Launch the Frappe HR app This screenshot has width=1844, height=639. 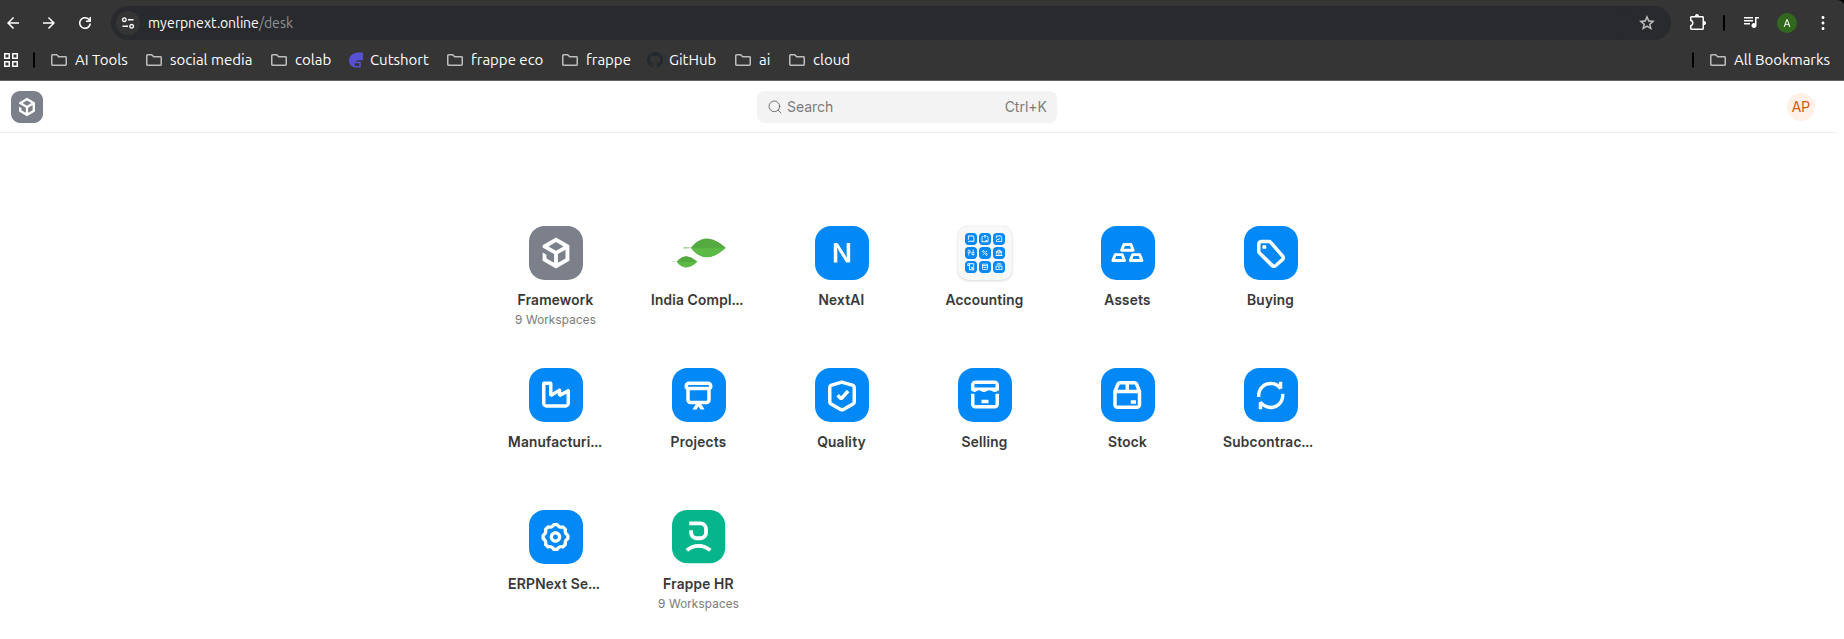698,537
